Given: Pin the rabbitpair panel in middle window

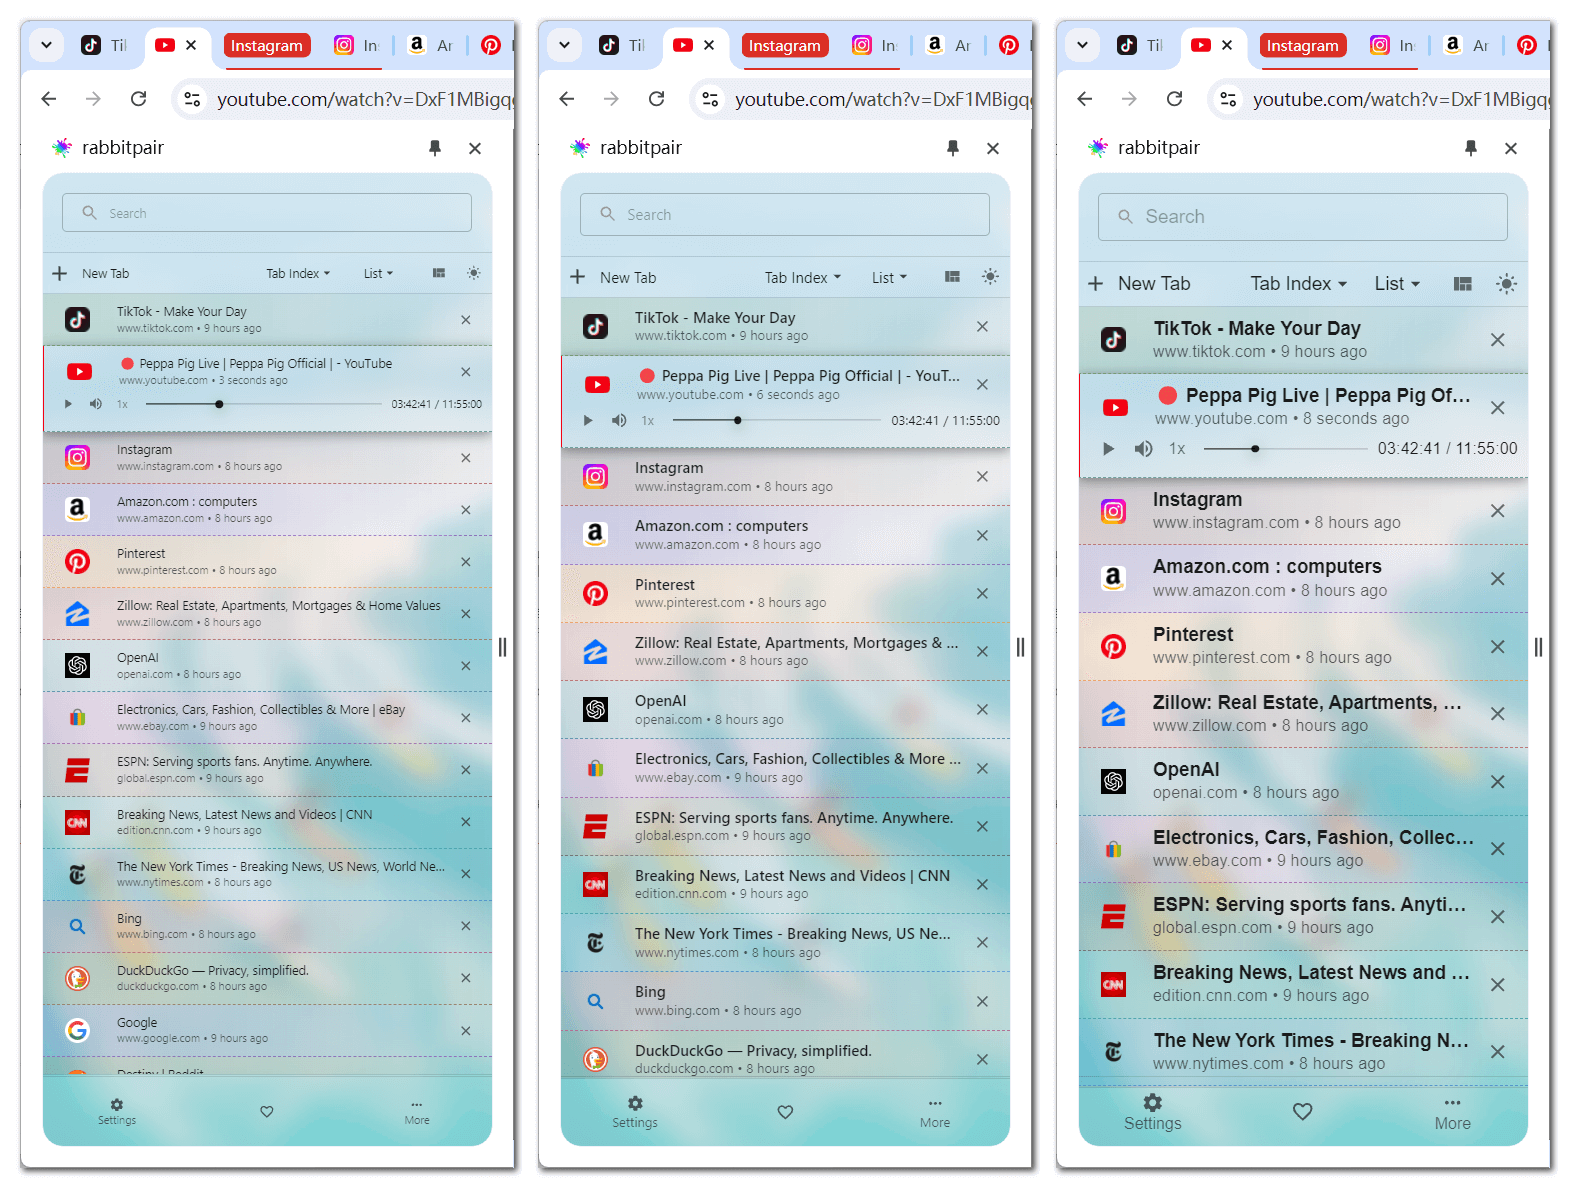Looking at the screenshot, I should tap(953, 148).
